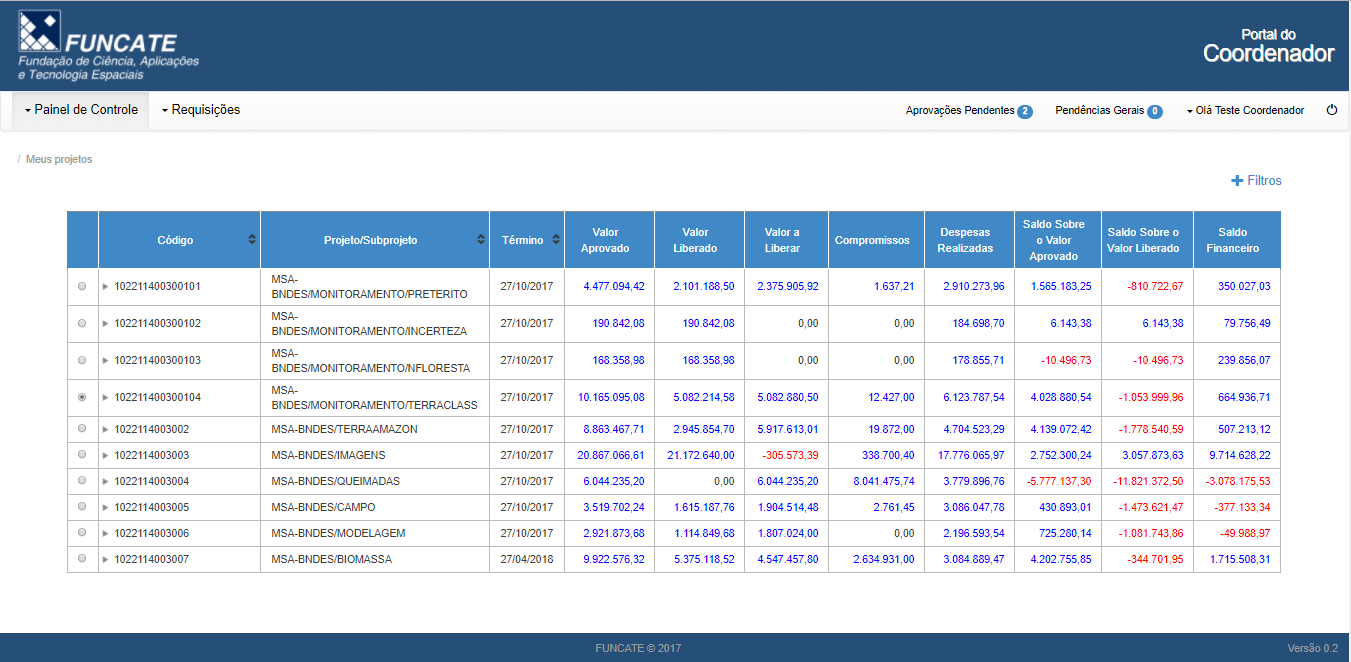The image size is (1351, 662).
Task: Sort by Projeto/Subprojeto column arrows
Action: pos(481,240)
